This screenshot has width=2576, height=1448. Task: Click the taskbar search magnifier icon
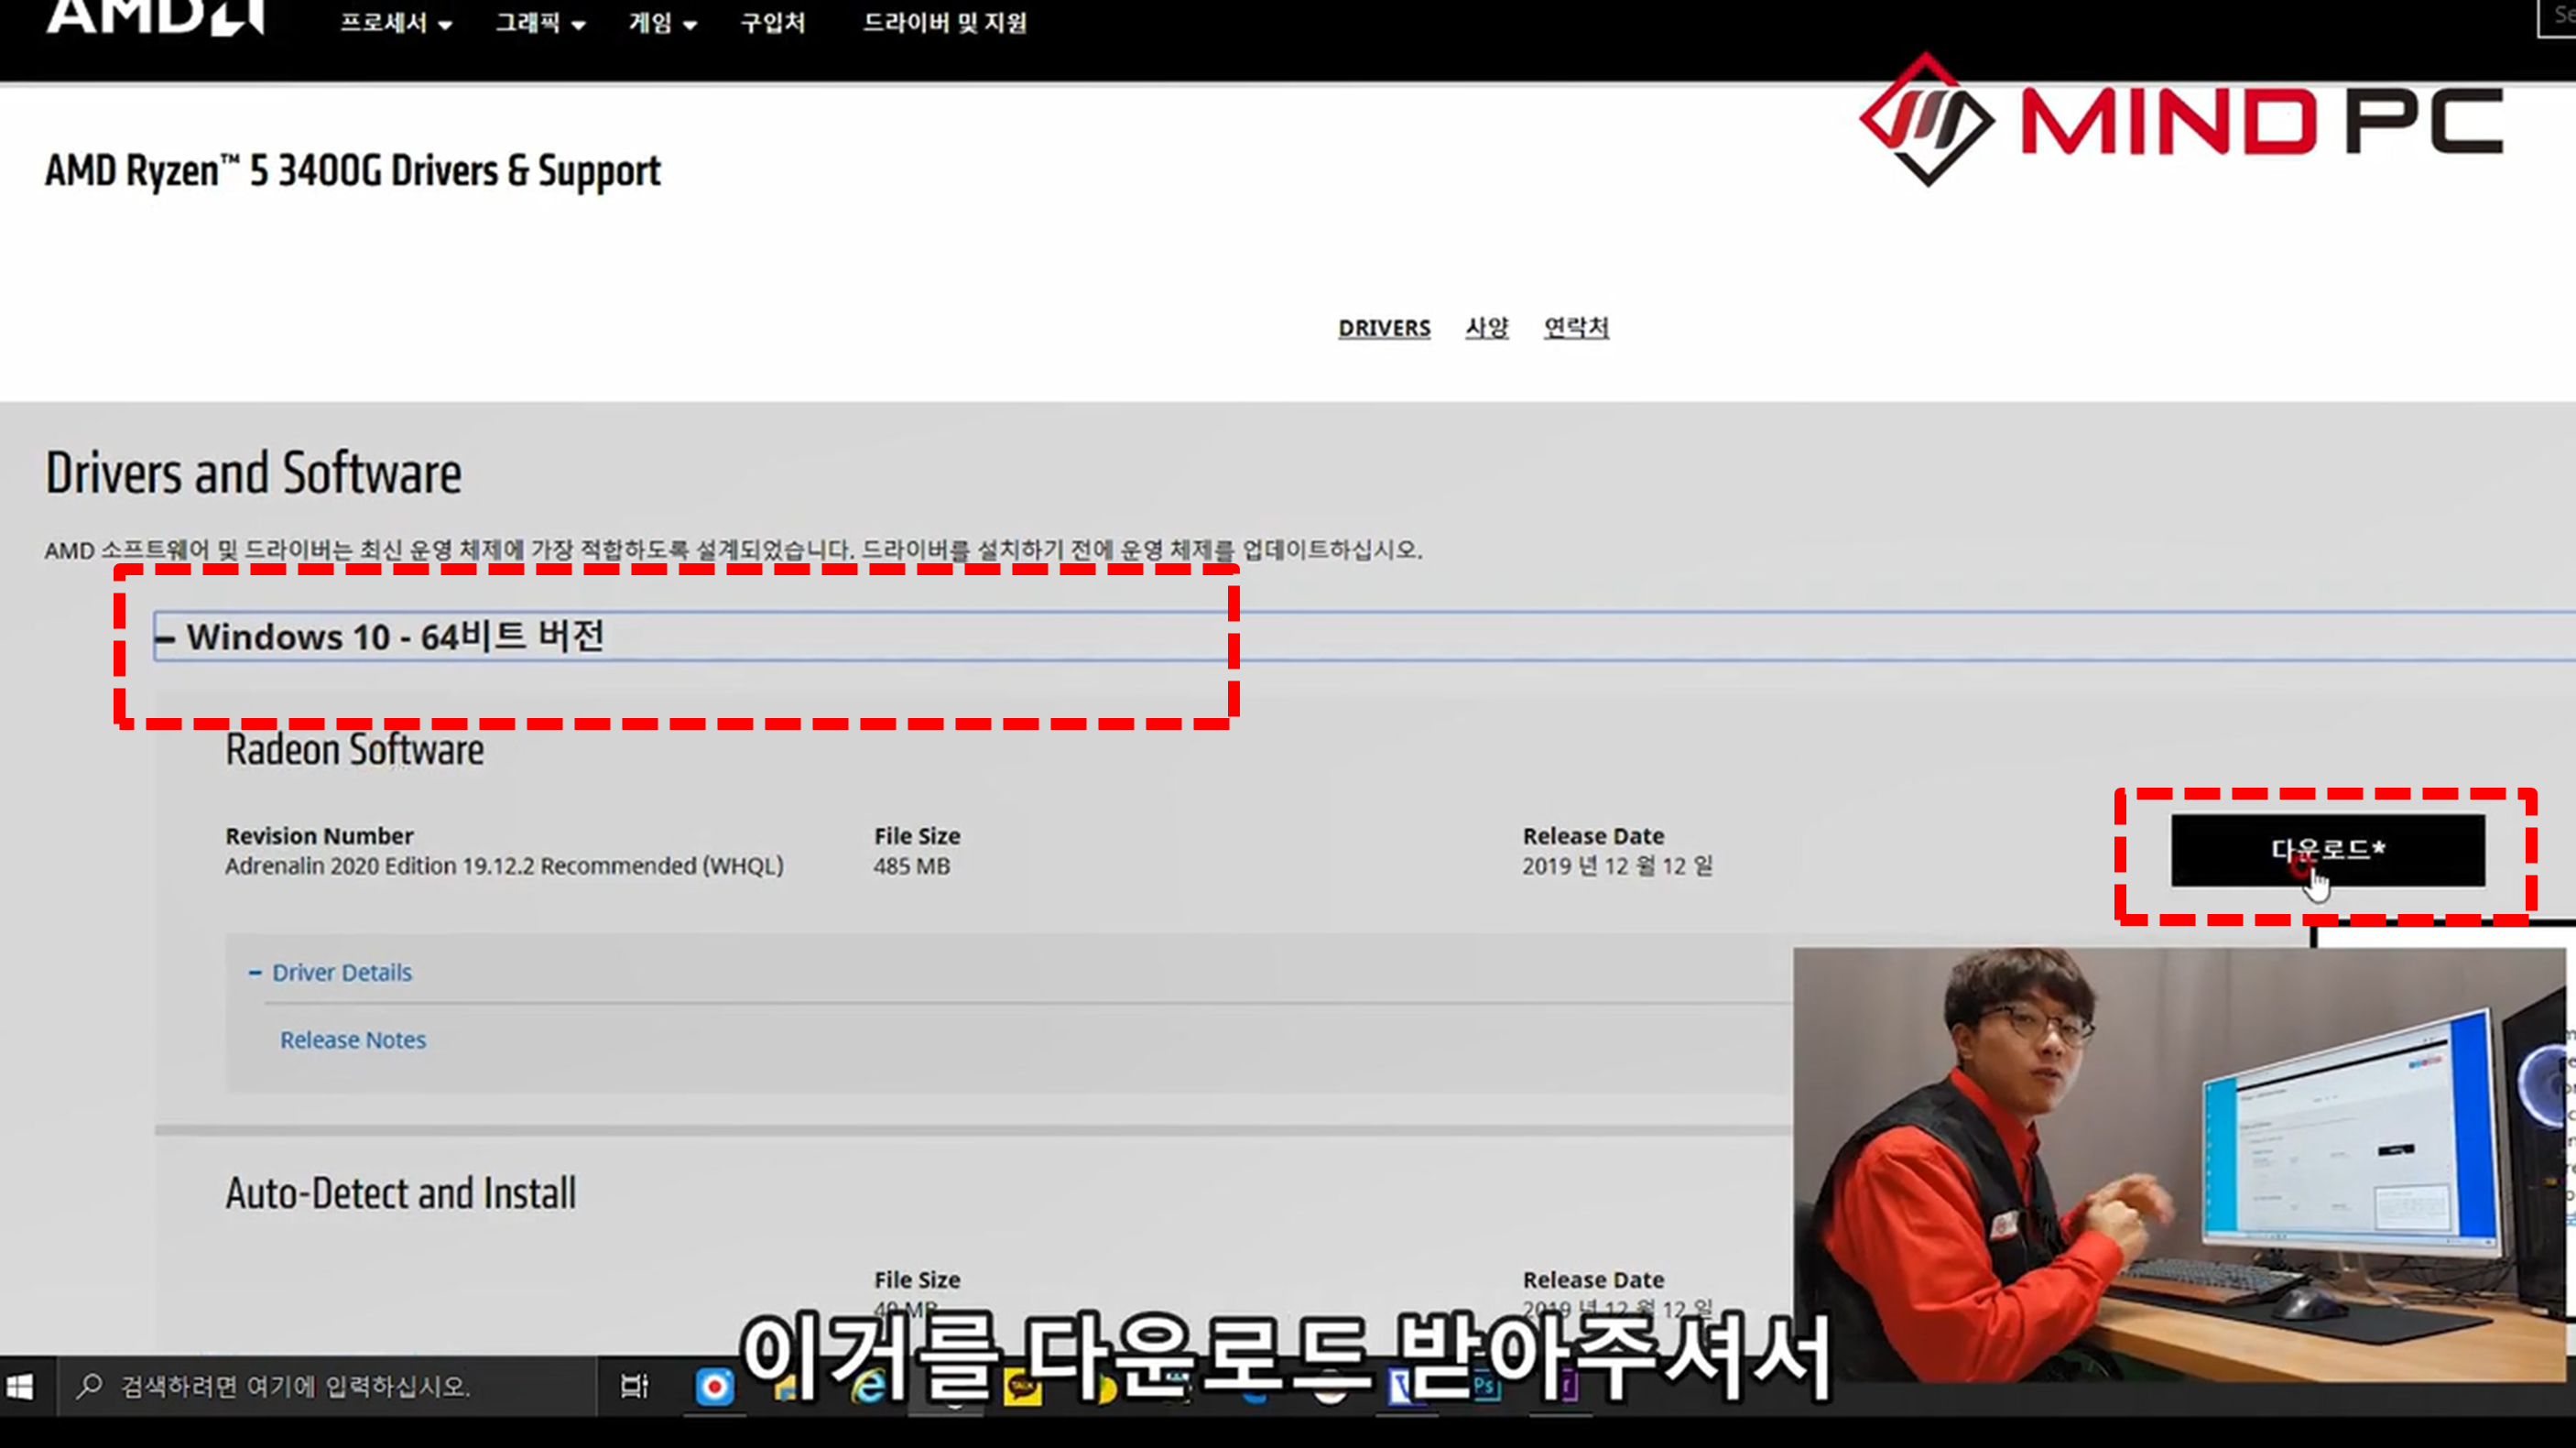90,1386
